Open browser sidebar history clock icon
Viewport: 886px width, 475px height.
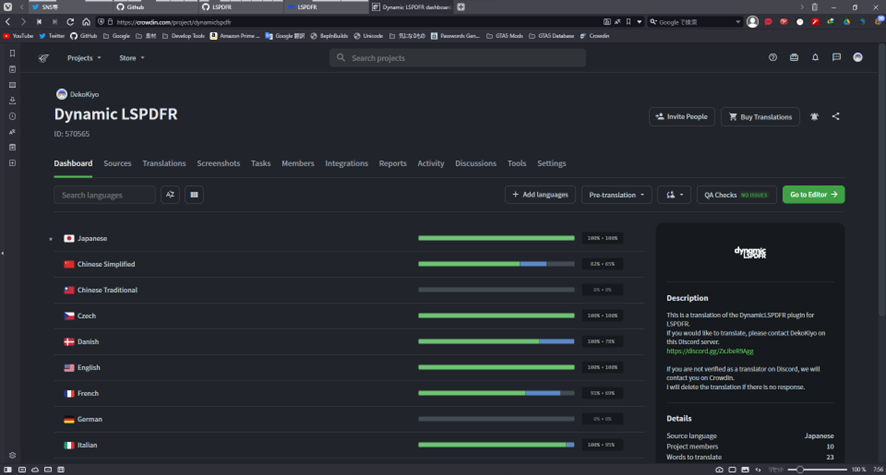12,116
